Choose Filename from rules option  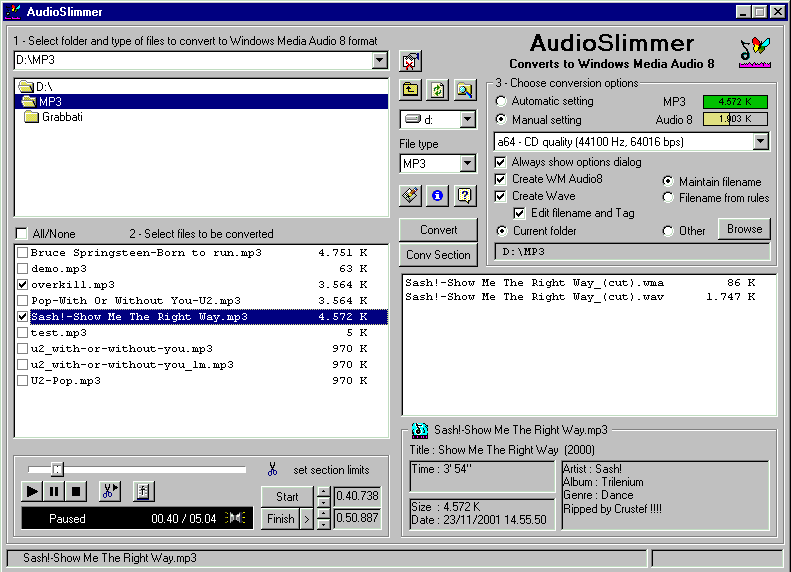(668, 198)
